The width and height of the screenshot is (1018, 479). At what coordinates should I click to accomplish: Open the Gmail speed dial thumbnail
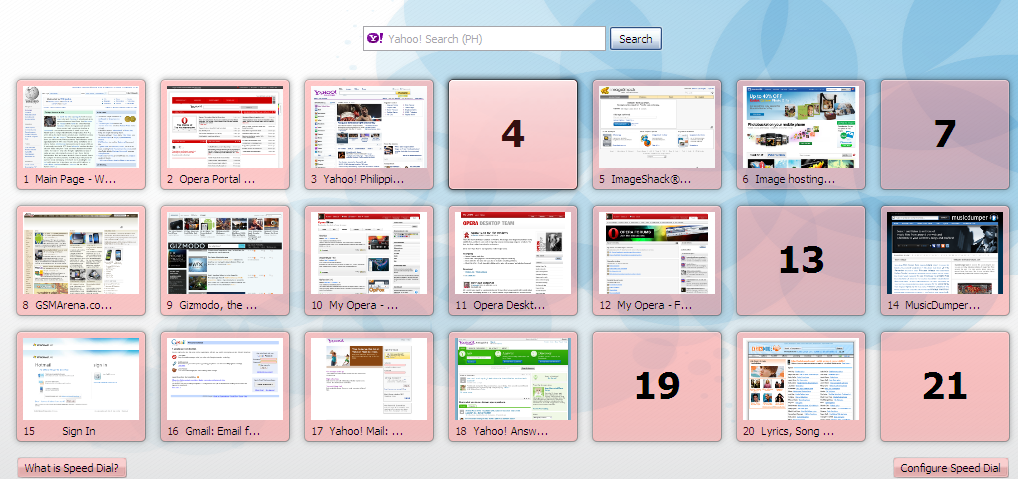(x=225, y=380)
